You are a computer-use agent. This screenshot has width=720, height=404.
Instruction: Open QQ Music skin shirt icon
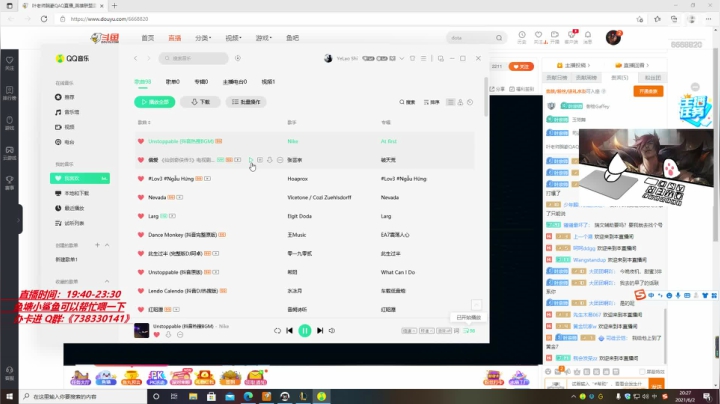[412, 58]
